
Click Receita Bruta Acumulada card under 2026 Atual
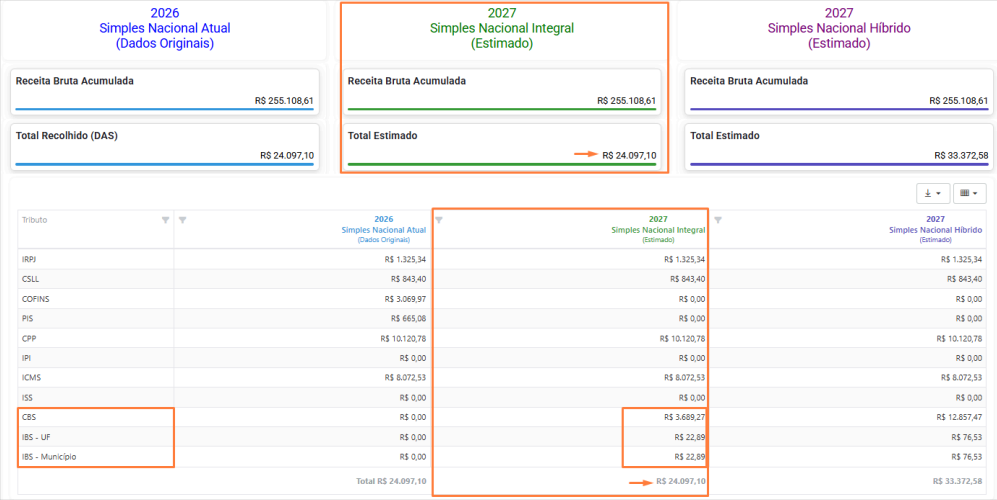click(x=165, y=92)
